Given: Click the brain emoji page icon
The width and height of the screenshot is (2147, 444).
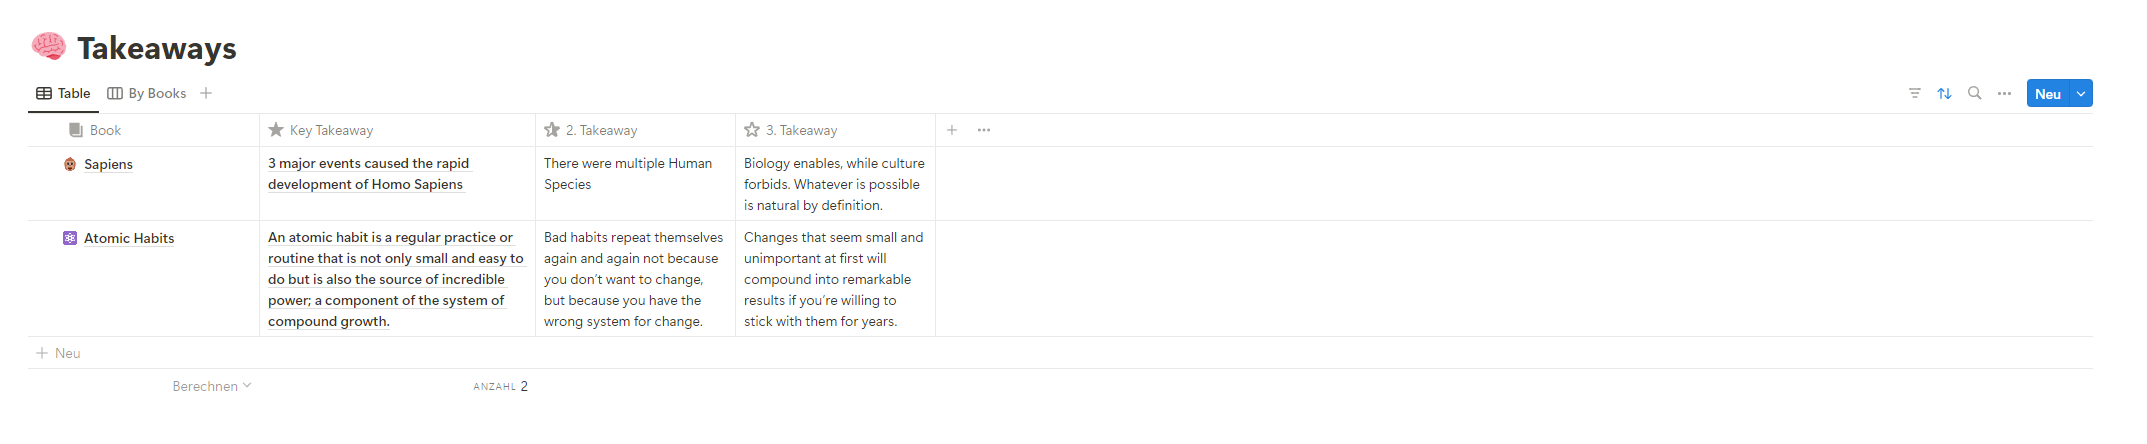Looking at the screenshot, I should pyautogui.click(x=48, y=46).
